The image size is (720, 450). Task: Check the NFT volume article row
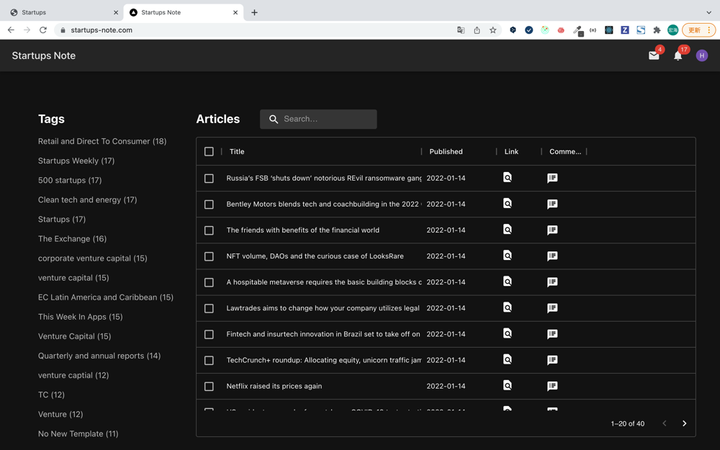click(209, 256)
